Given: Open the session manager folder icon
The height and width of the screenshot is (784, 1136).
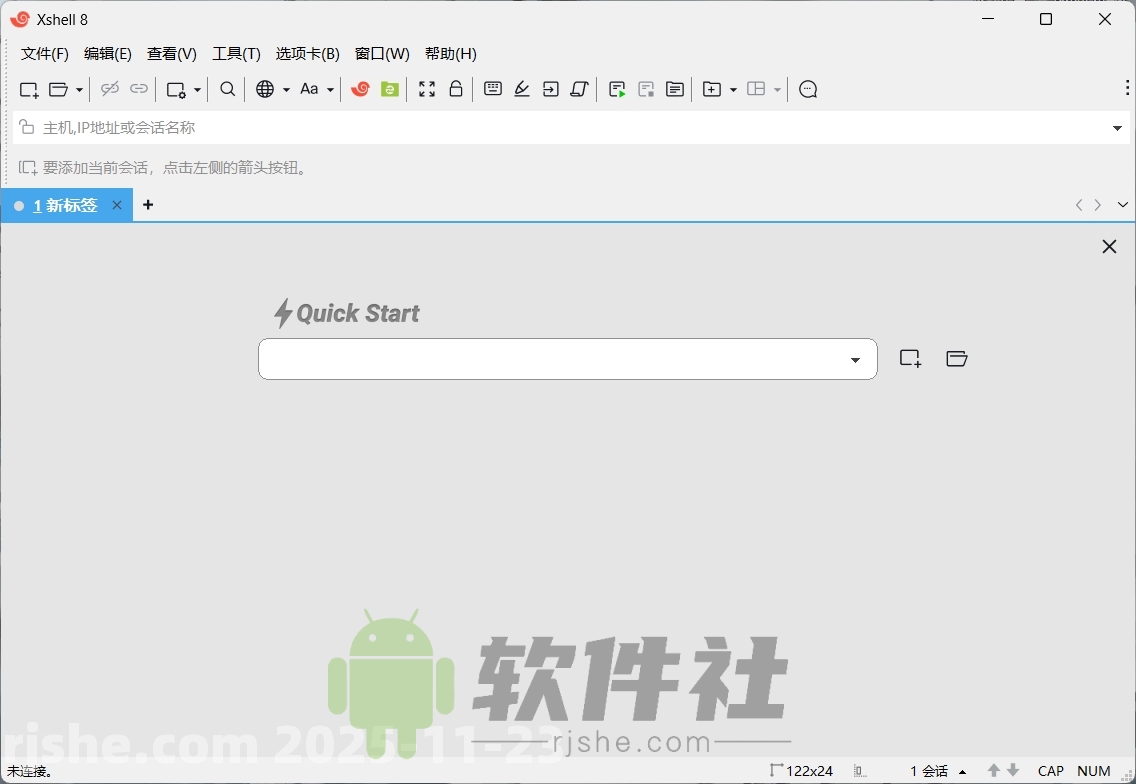Looking at the screenshot, I should [57, 89].
